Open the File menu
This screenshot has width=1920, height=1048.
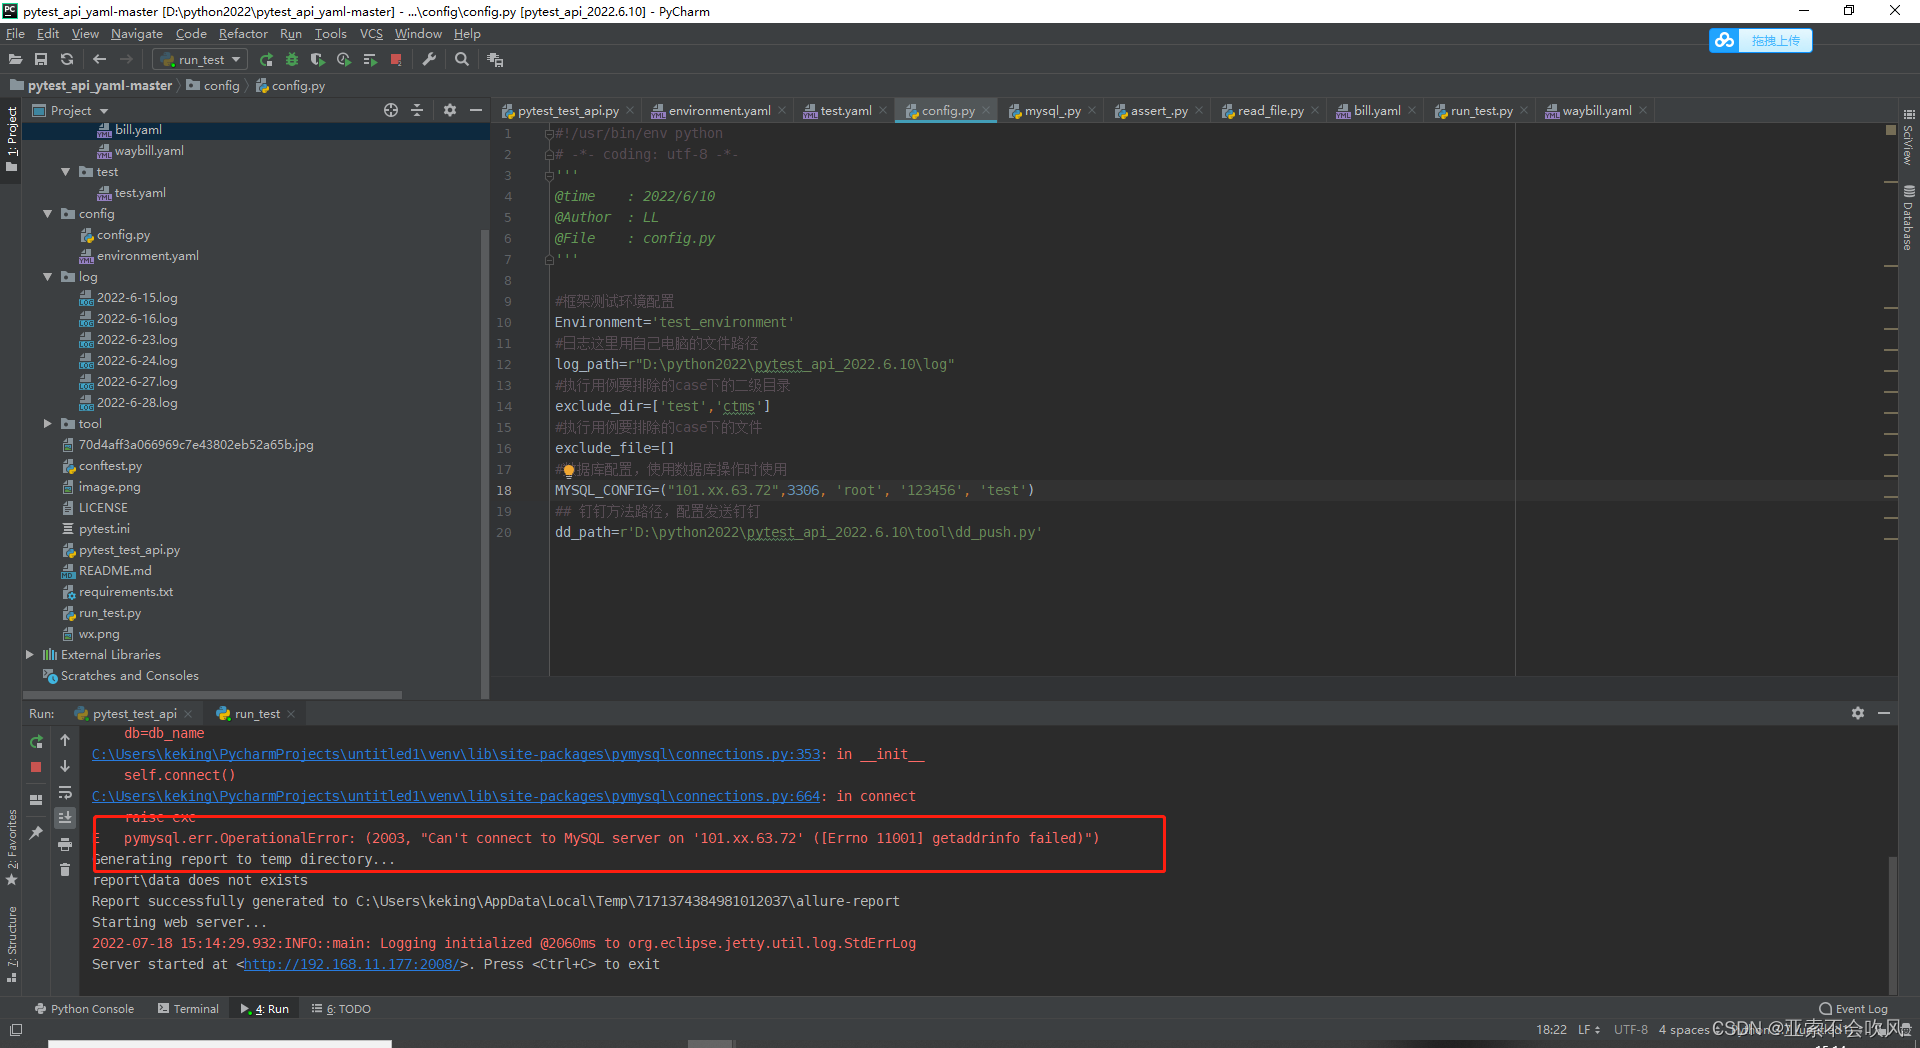pos(15,34)
